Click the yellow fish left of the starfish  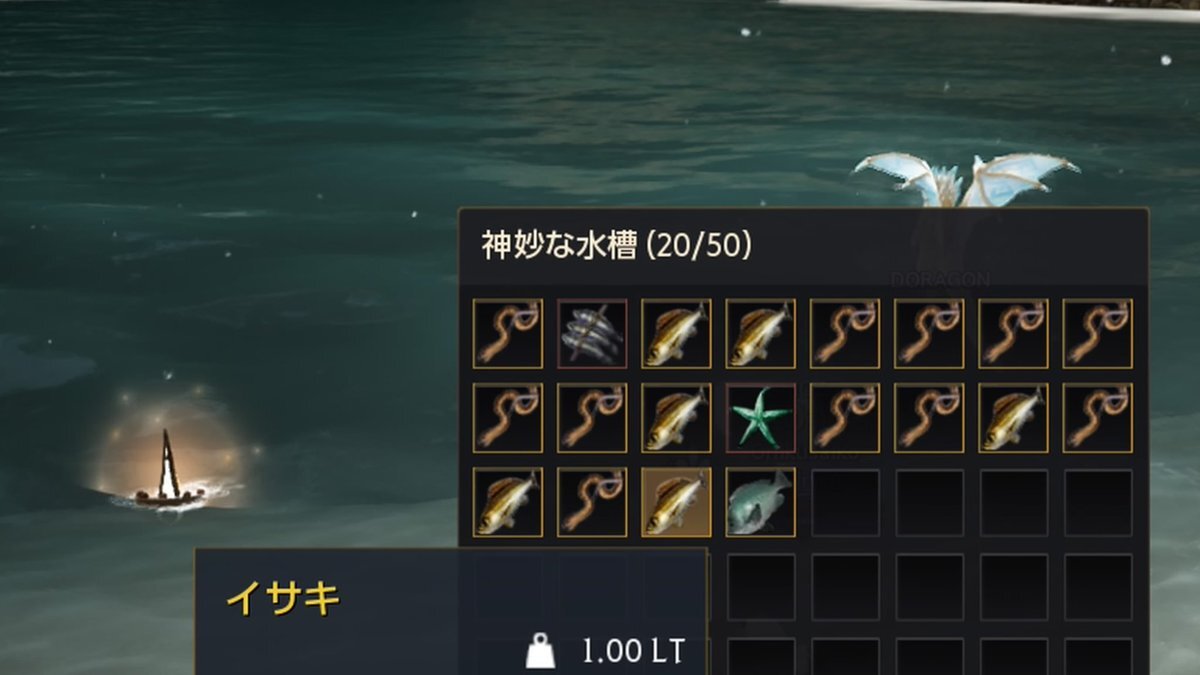pyautogui.click(x=676, y=418)
